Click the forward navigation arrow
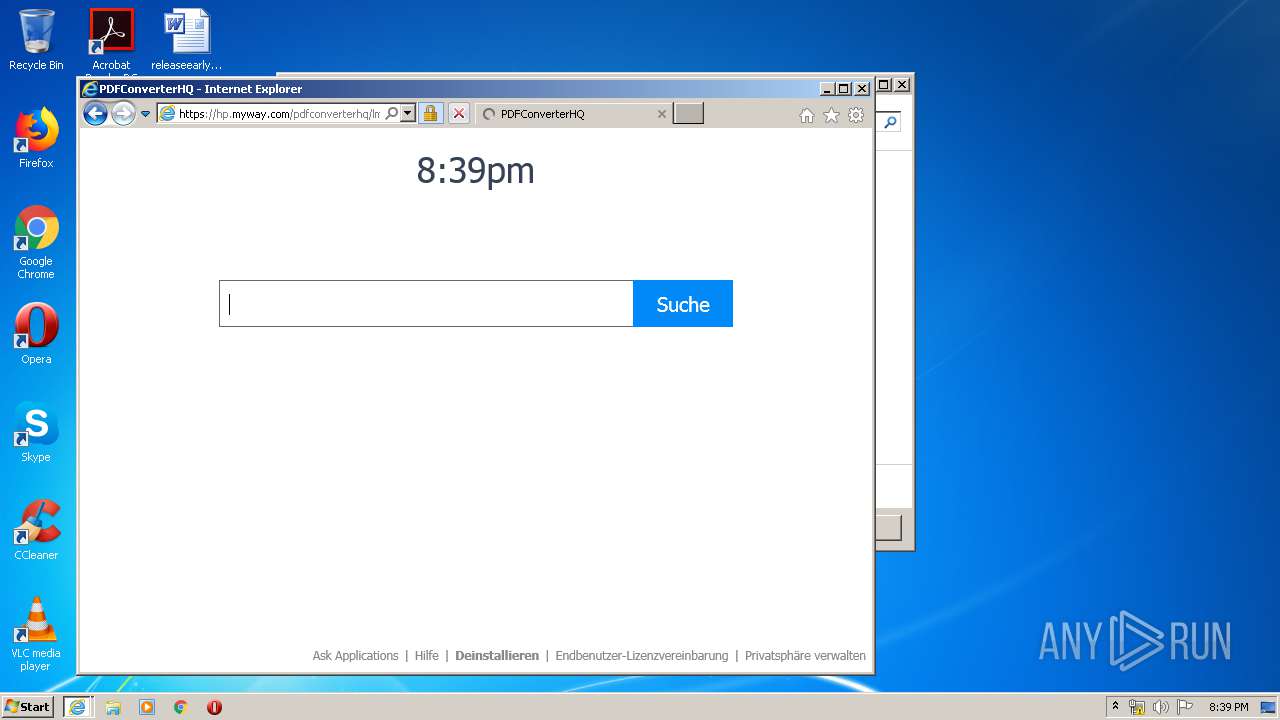The height and width of the screenshot is (720, 1280). point(123,114)
